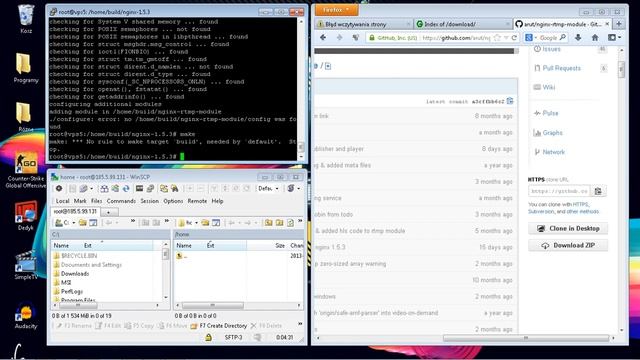Viewport: 640px width, 360px height.
Task: Switch to 'Błąd wczytywania strony' Firefox tab
Action: point(363,24)
